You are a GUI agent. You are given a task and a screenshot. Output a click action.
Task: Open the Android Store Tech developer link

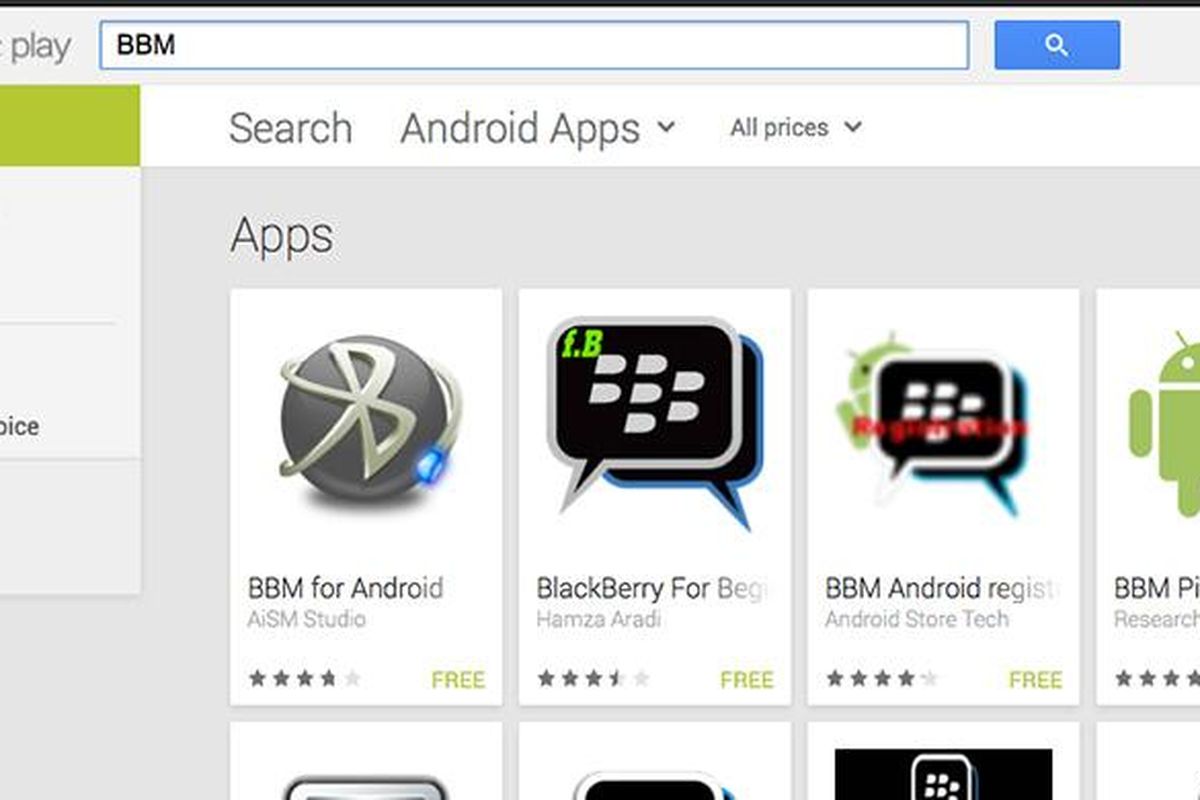(916, 619)
